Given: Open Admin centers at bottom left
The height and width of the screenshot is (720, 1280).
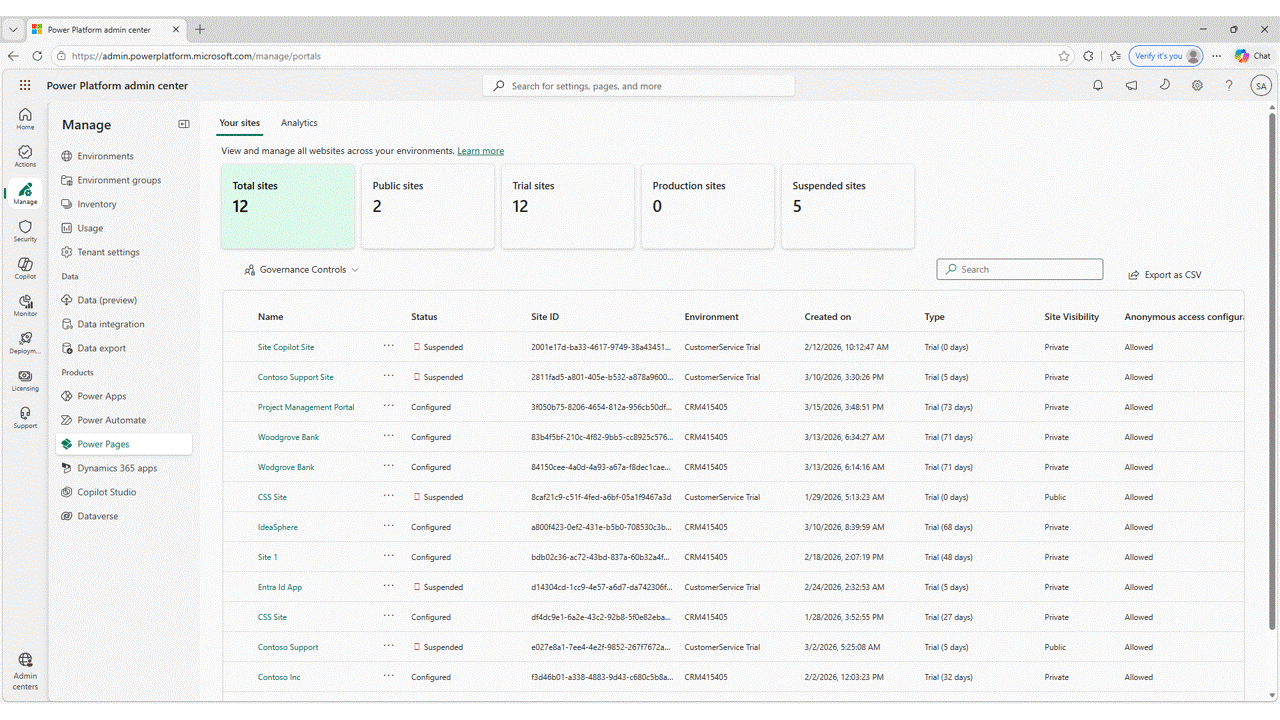Looking at the screenshot, I should [25, 666].
